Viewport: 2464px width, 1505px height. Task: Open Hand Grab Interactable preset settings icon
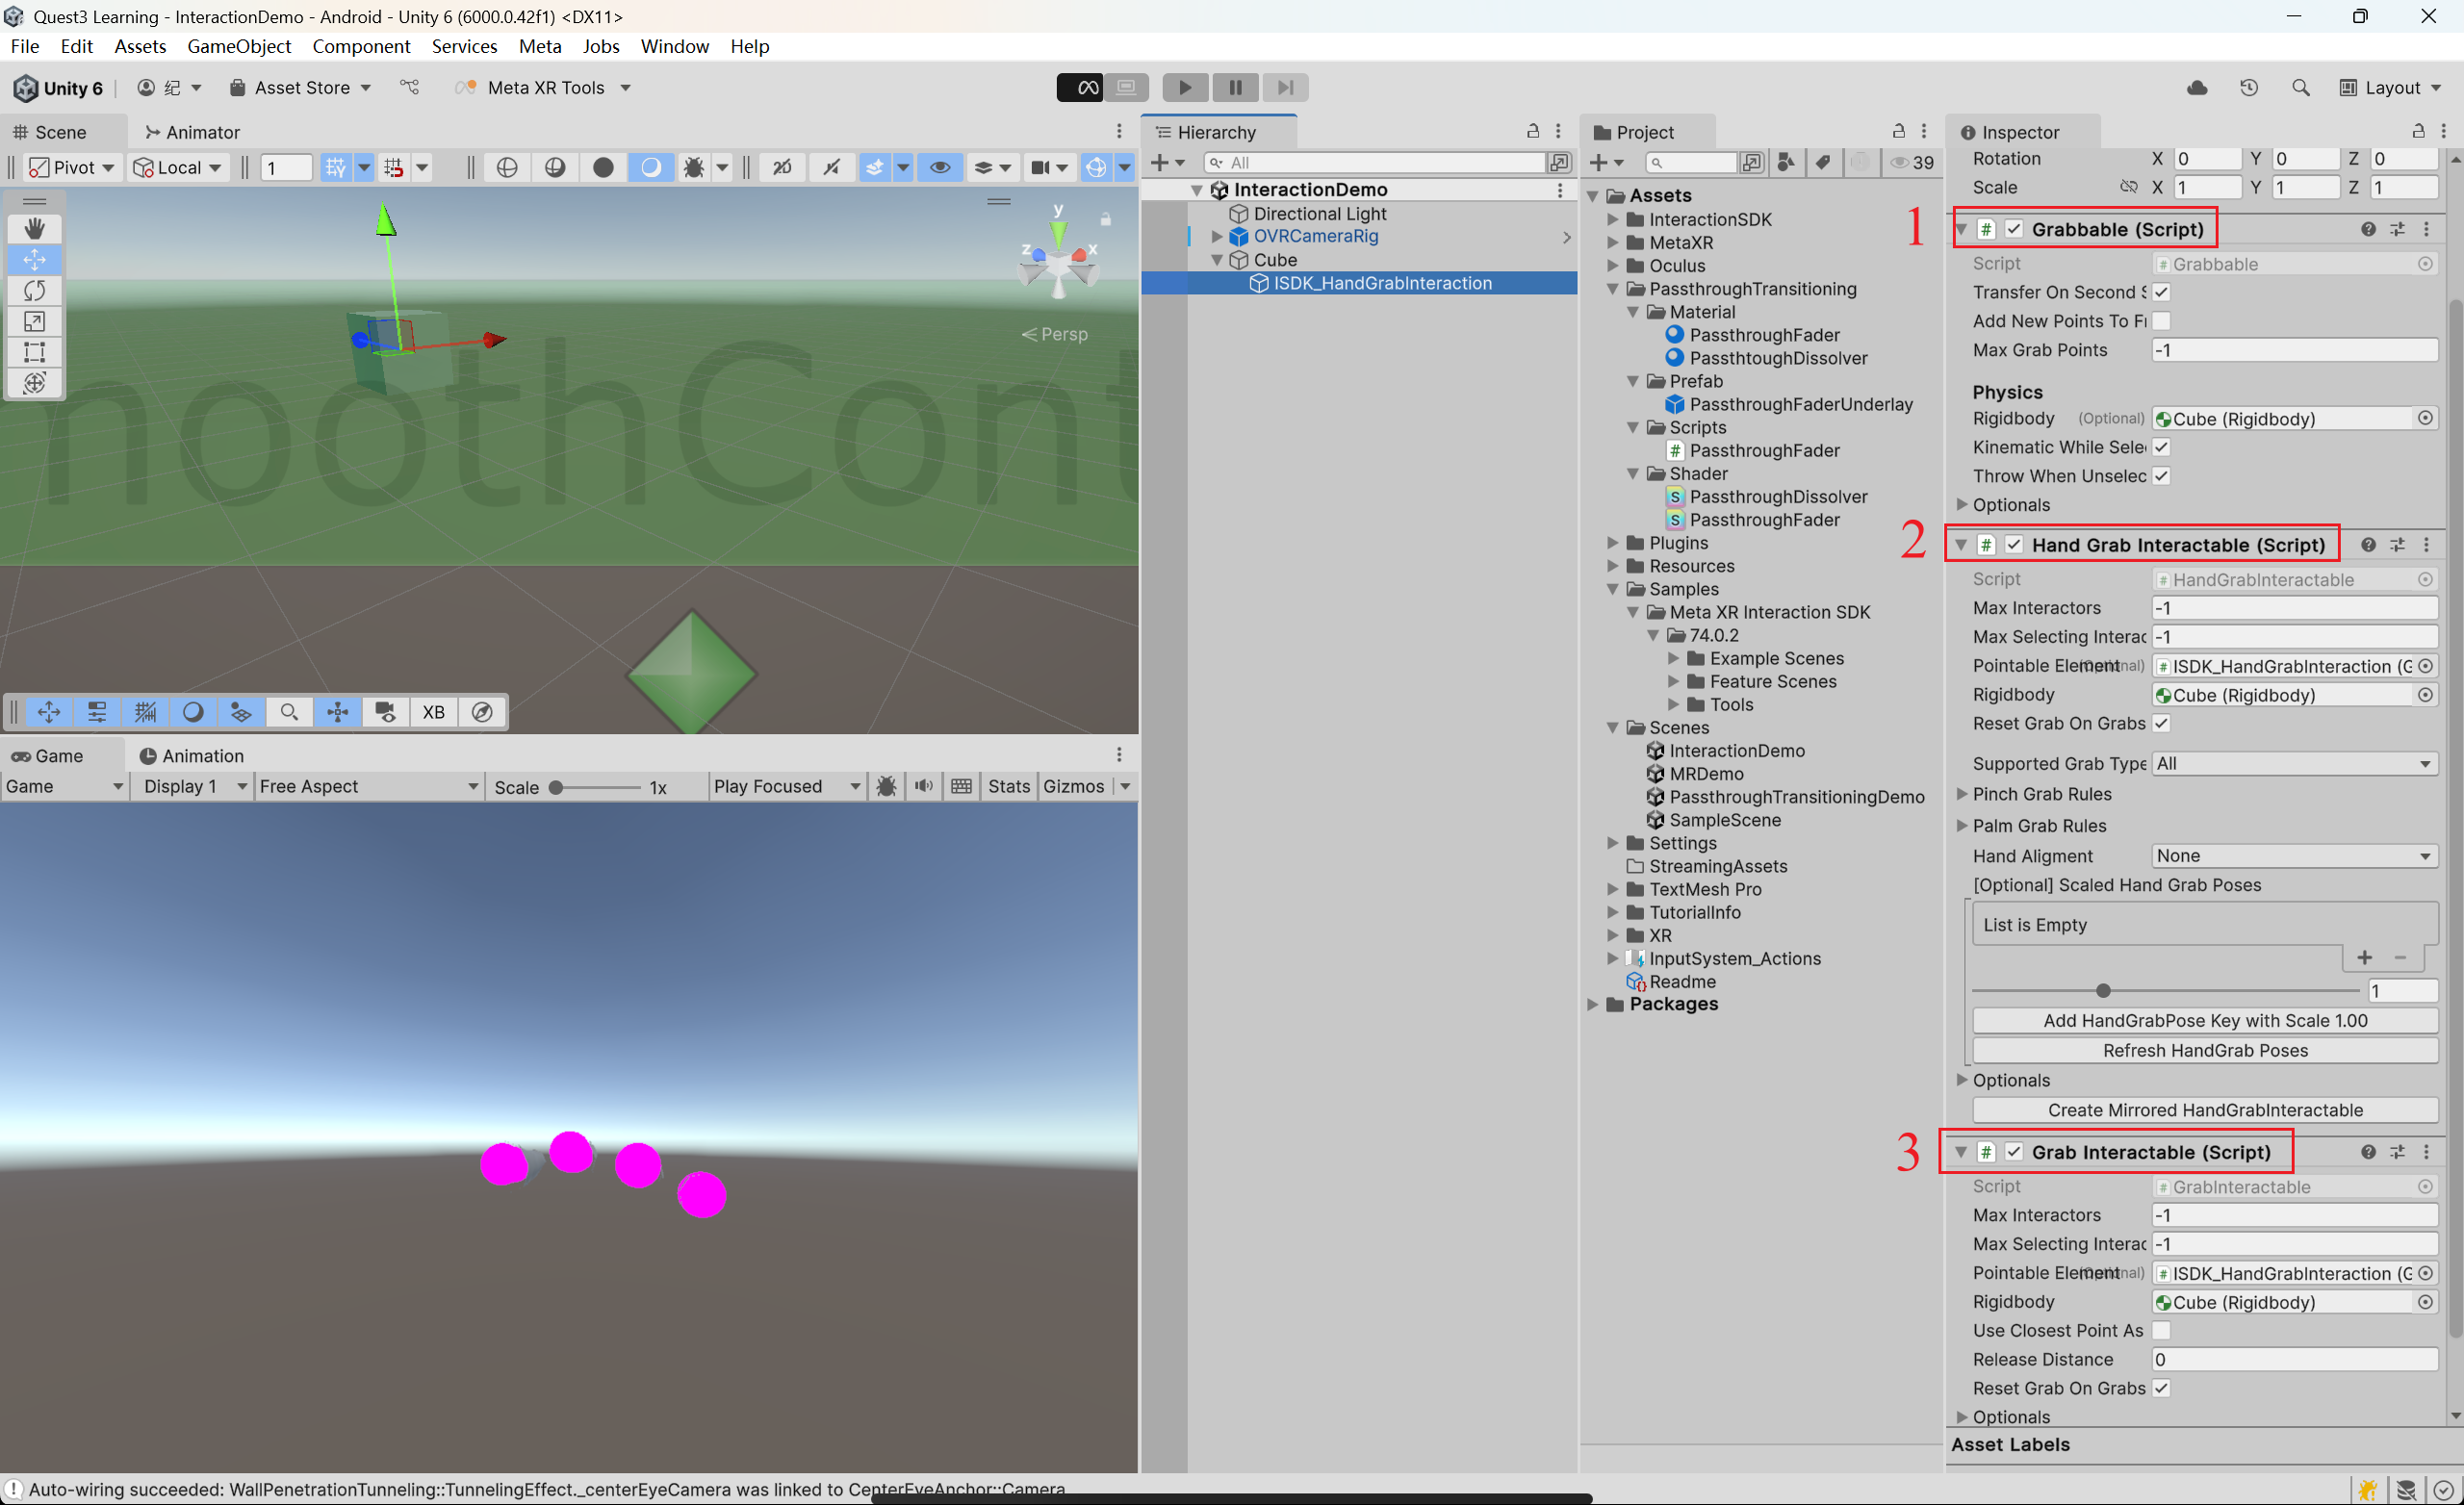click(x=2398, y=545)
